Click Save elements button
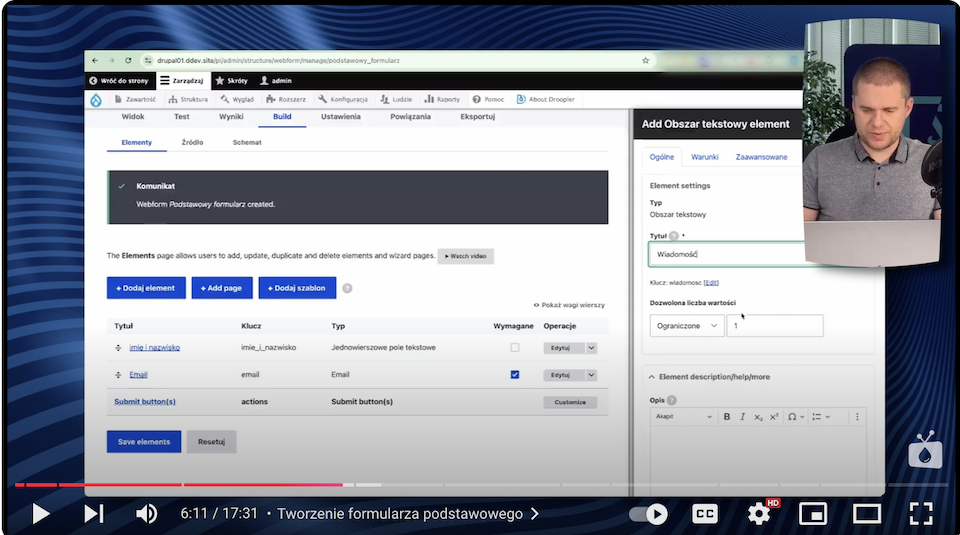The width and height of the screenshot is (960, 535). point(144,442)
